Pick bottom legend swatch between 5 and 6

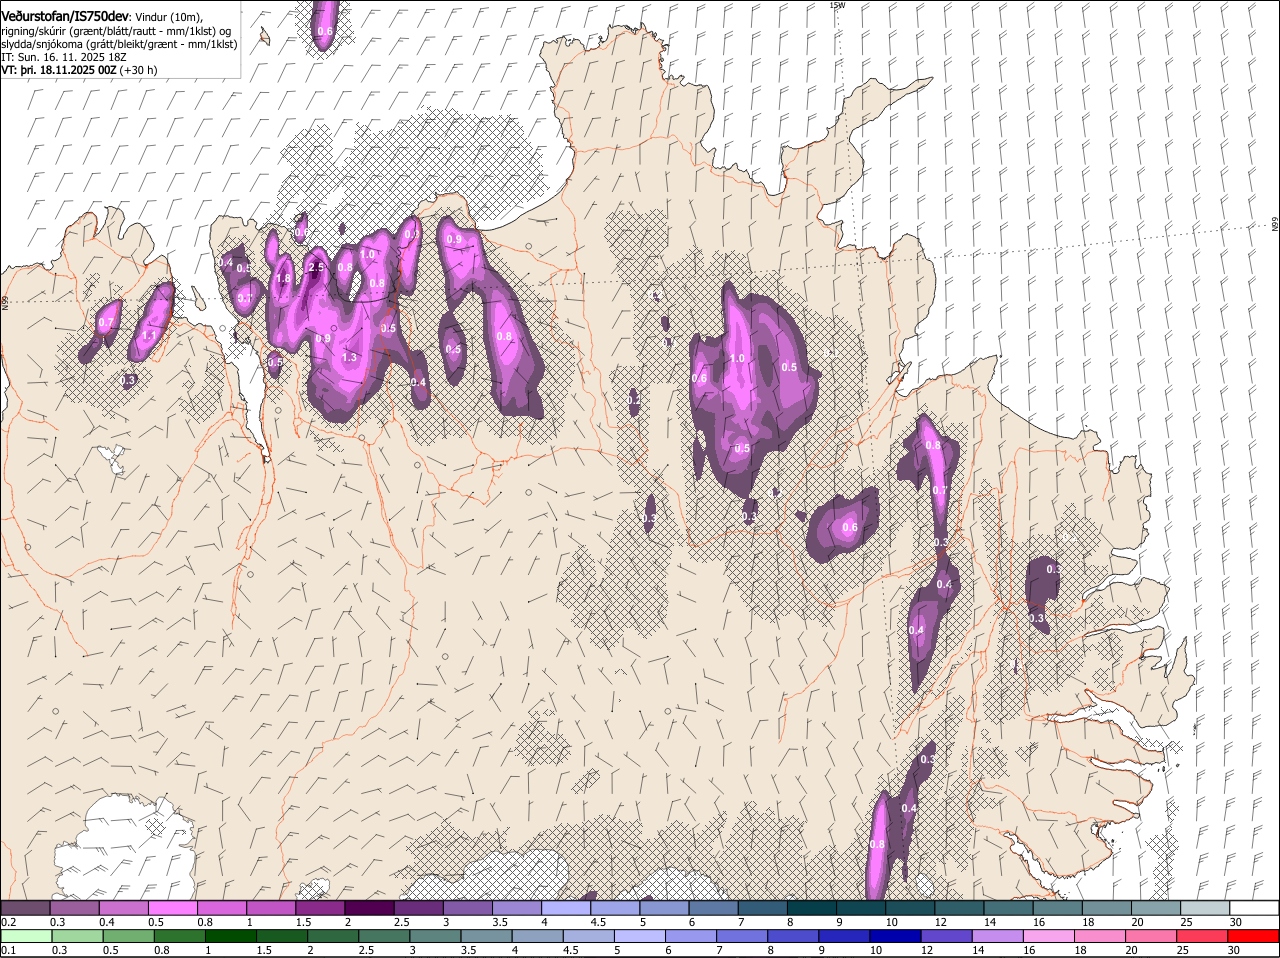pyautogui.click(x=639, y=937)
